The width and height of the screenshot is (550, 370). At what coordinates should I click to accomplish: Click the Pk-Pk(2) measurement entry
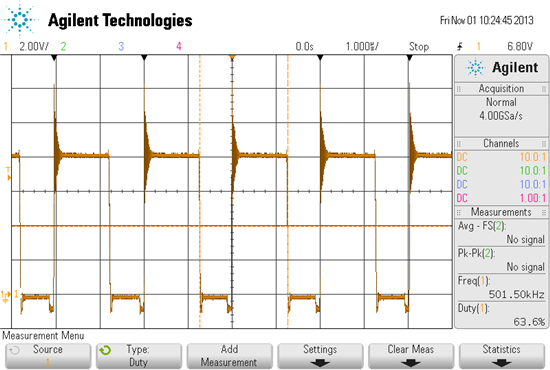502,260
